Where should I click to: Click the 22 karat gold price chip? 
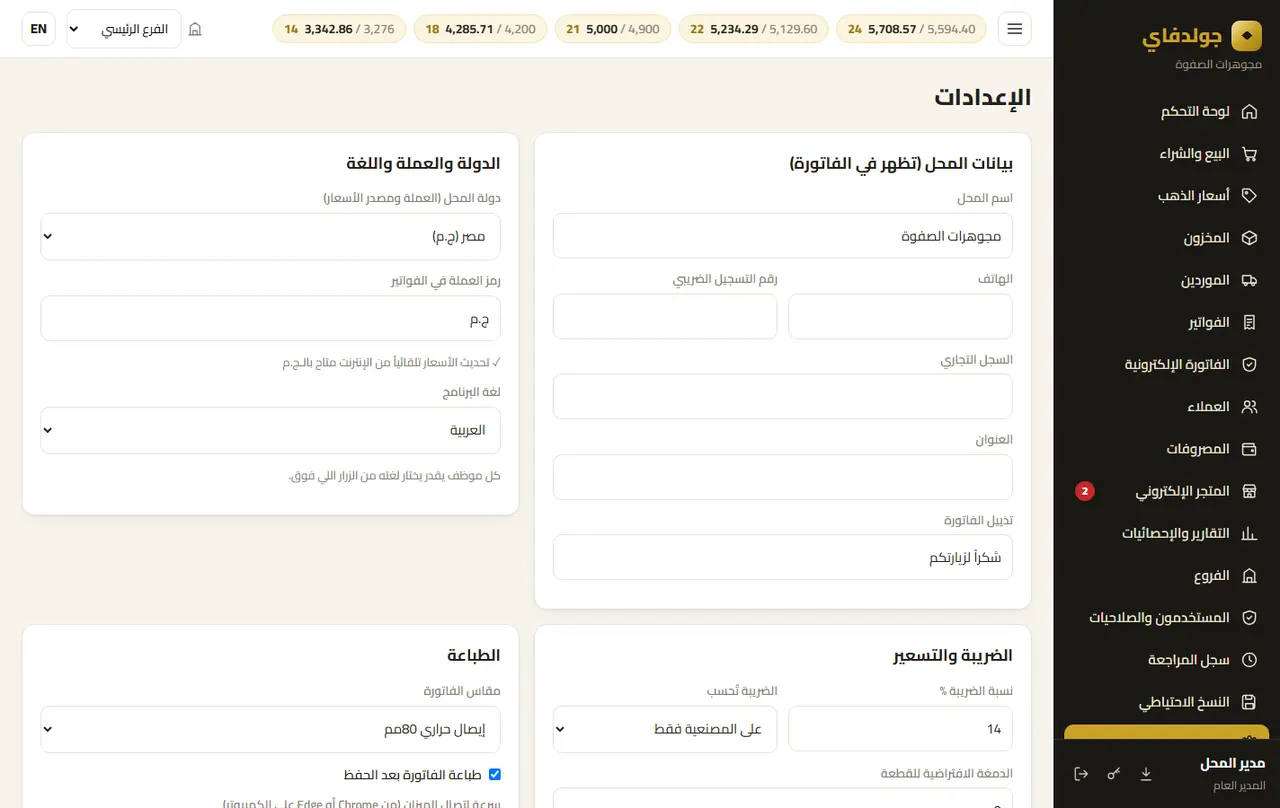click(753, 29)
